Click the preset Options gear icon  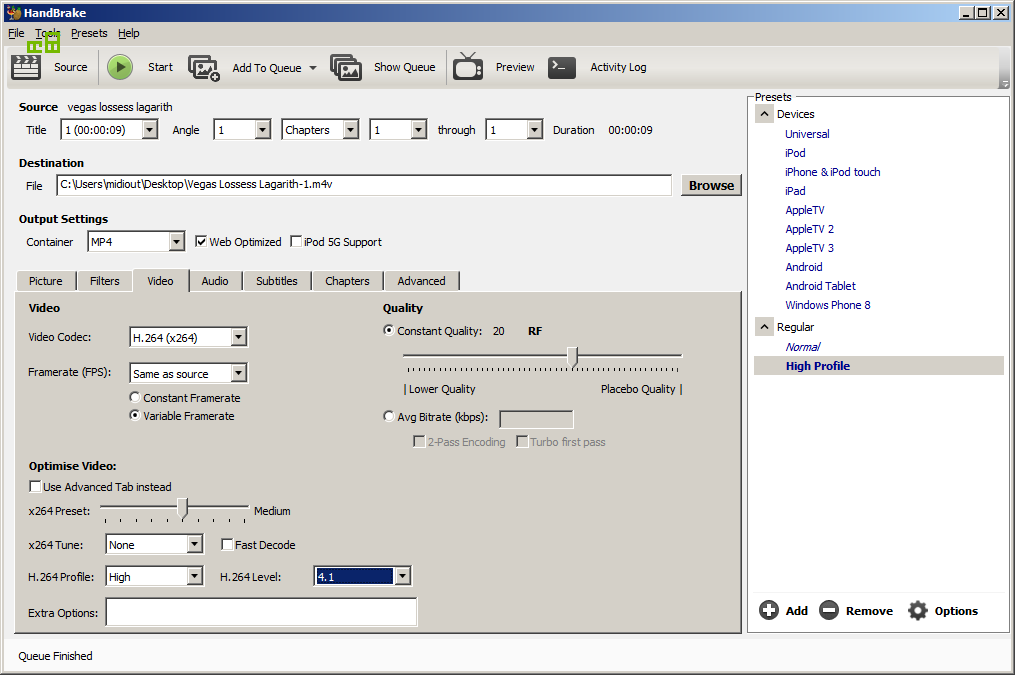(x=917, y=610)
